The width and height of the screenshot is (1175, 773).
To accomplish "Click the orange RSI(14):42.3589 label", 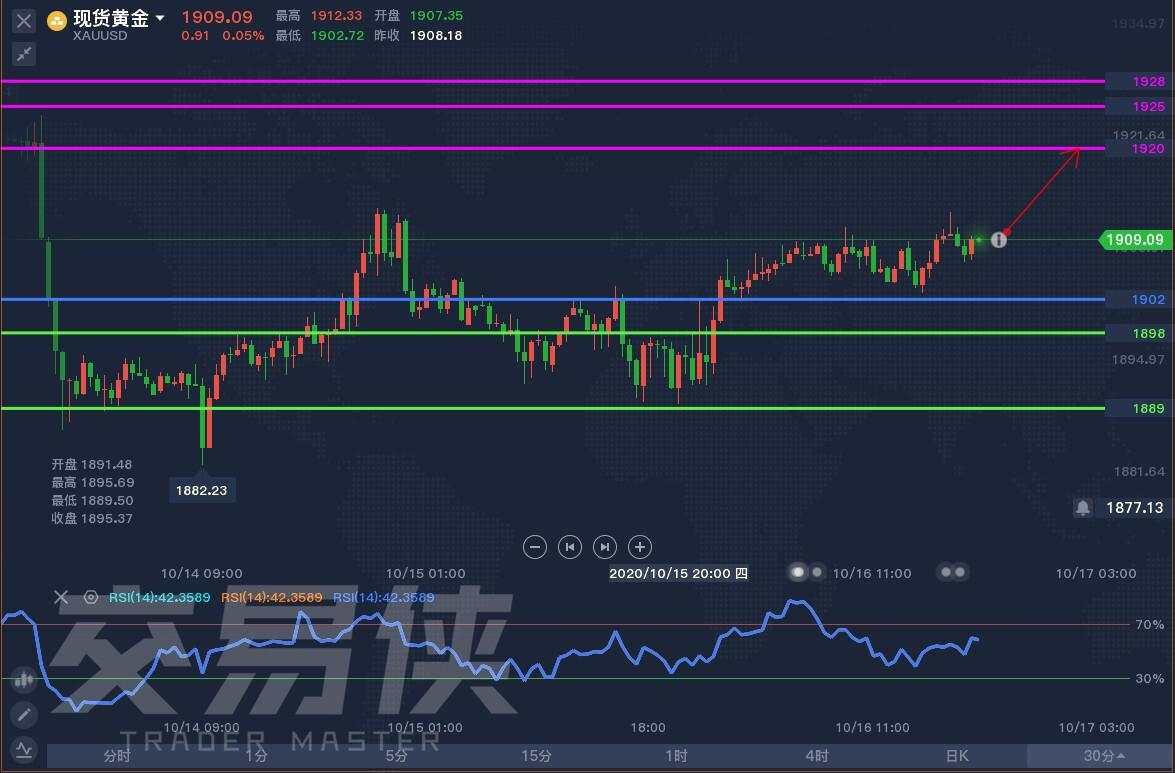I will (271, 597).
